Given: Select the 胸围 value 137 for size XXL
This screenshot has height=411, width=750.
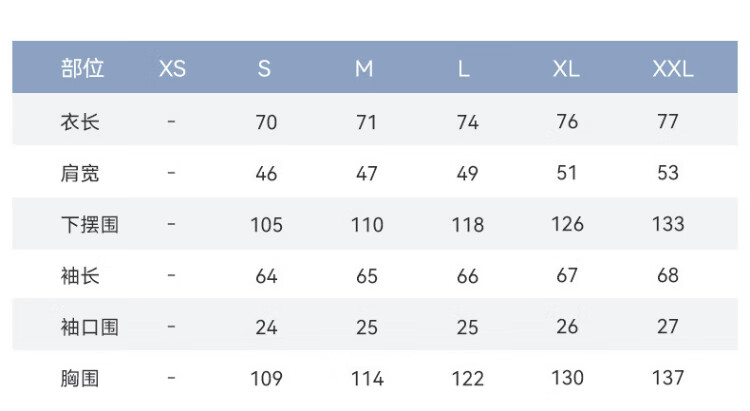Looking at the screenshot, I should click(668, 377).
